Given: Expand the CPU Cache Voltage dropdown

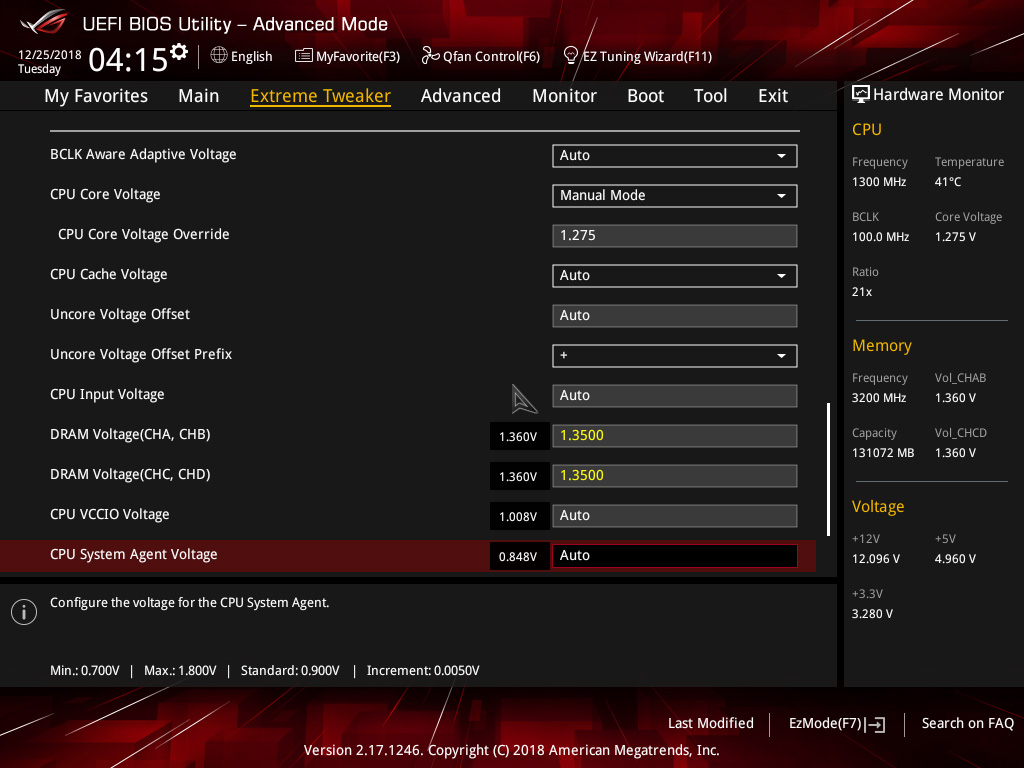Looking at the screenshot, I should (x=675, y=276).
